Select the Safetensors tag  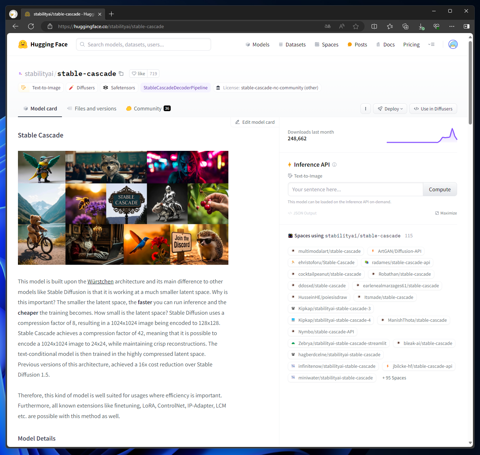tap(119, 88)
